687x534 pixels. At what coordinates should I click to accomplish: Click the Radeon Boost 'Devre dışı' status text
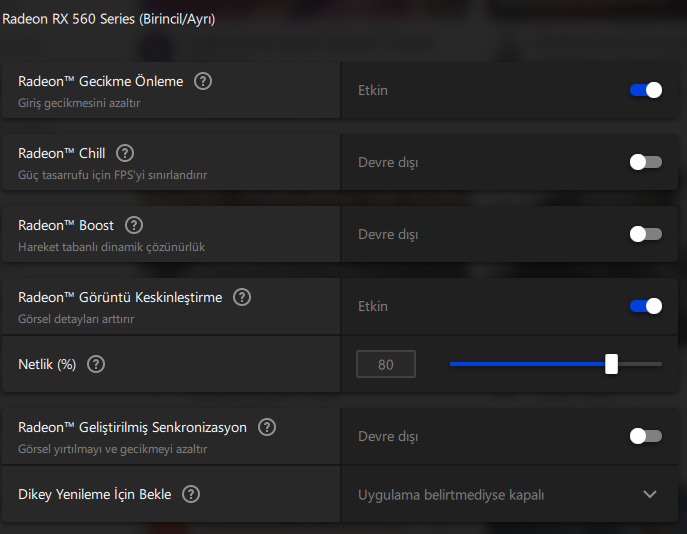click(x=388, y=234)
